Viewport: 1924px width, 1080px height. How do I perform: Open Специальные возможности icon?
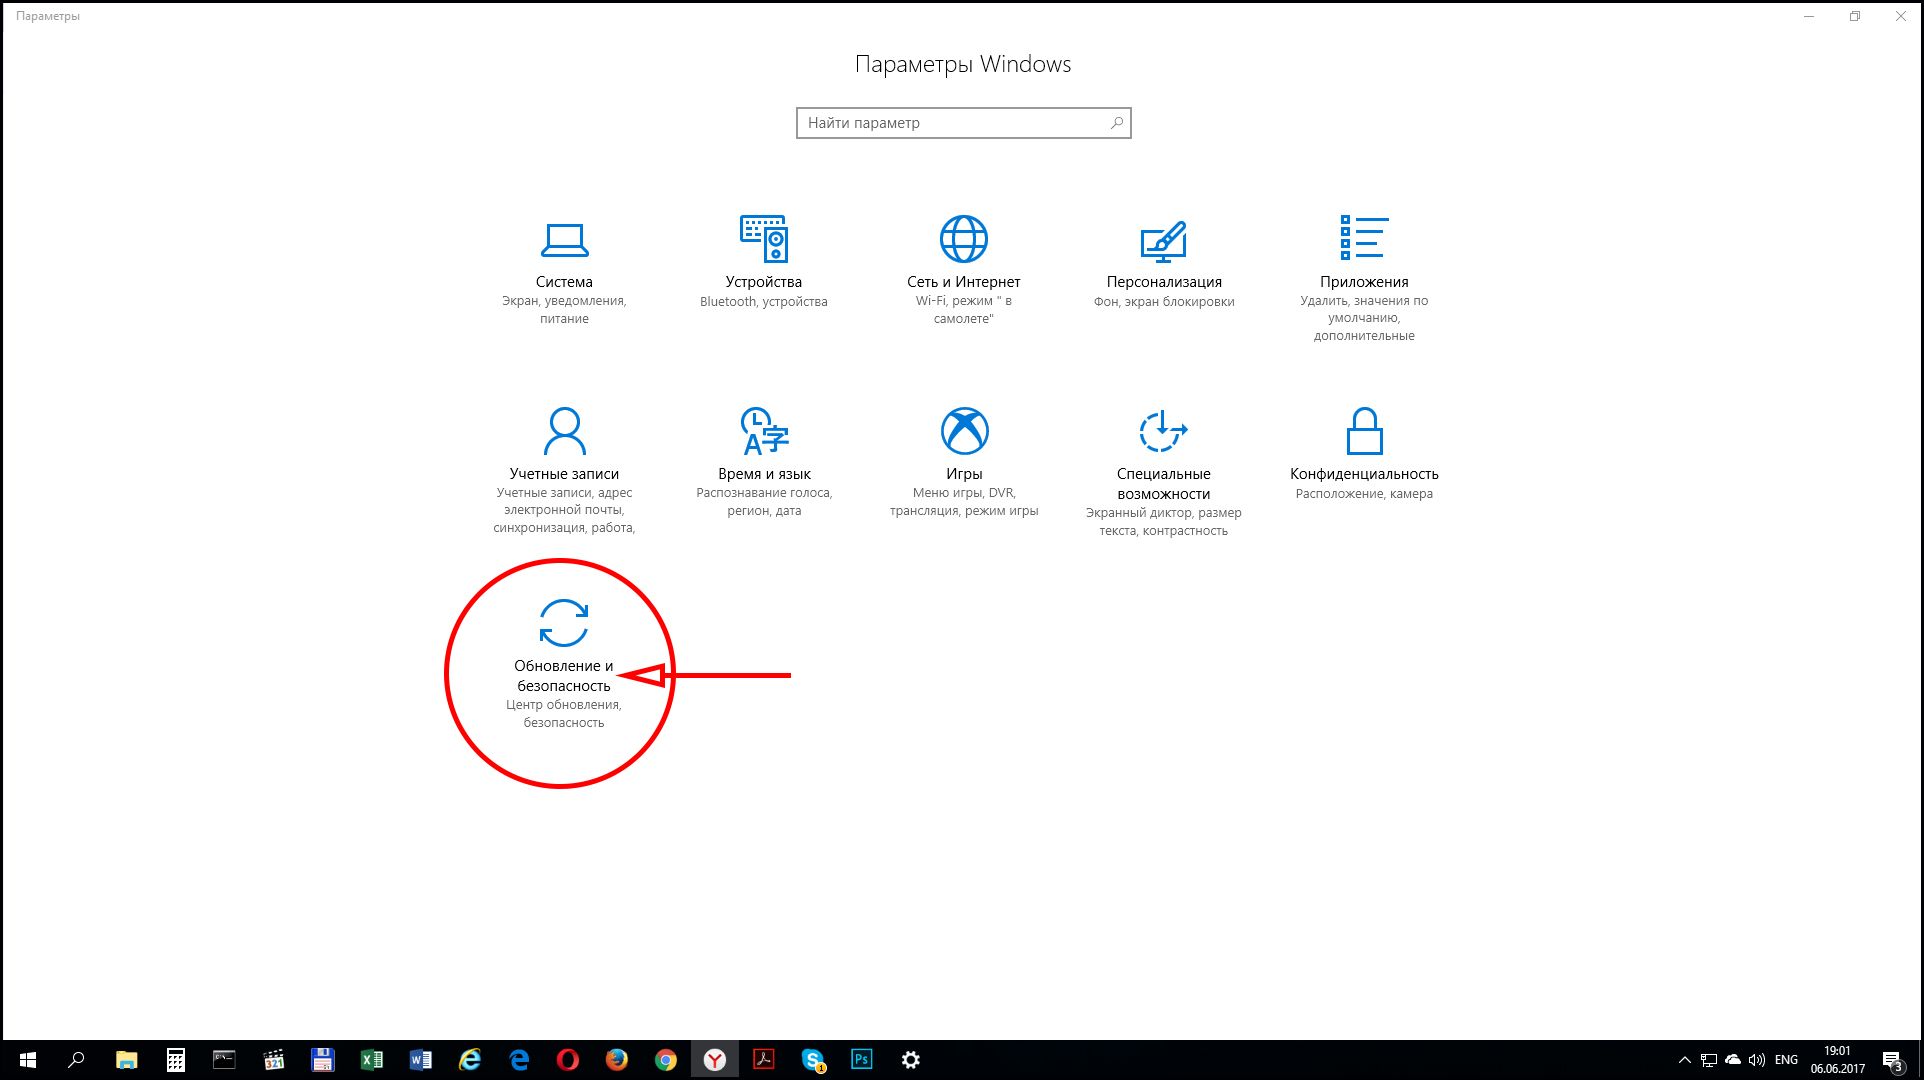point(1163,431)
